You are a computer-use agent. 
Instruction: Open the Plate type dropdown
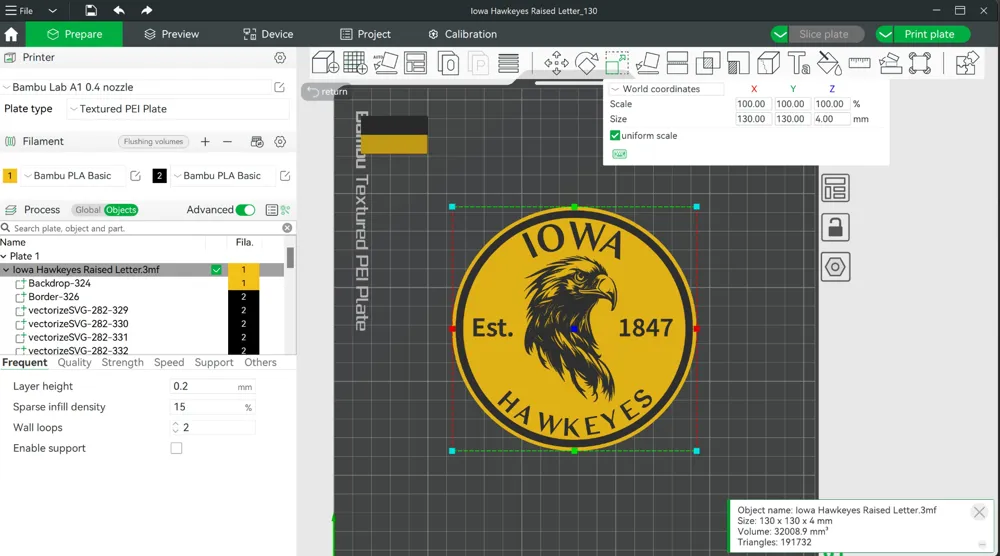178,109
